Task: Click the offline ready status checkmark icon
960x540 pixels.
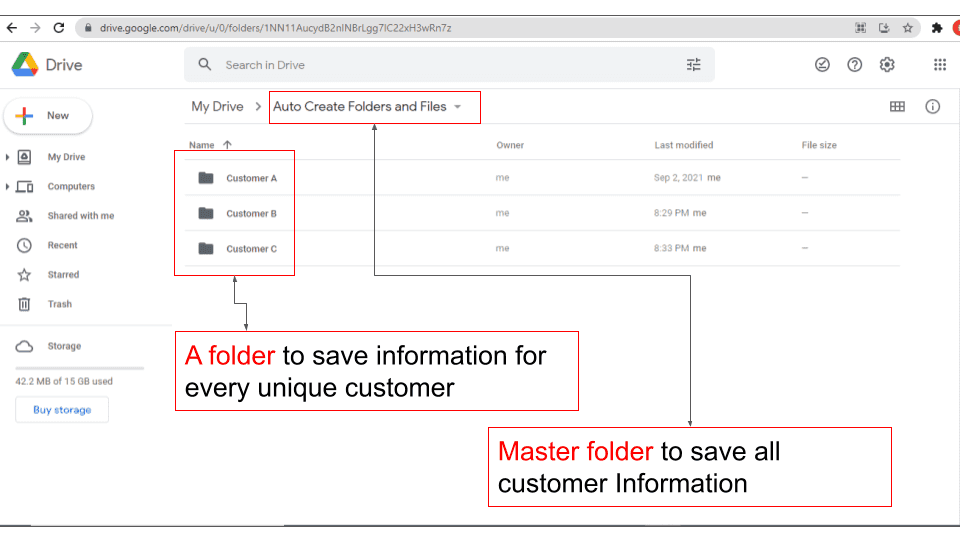Action: tap(822, 65)
